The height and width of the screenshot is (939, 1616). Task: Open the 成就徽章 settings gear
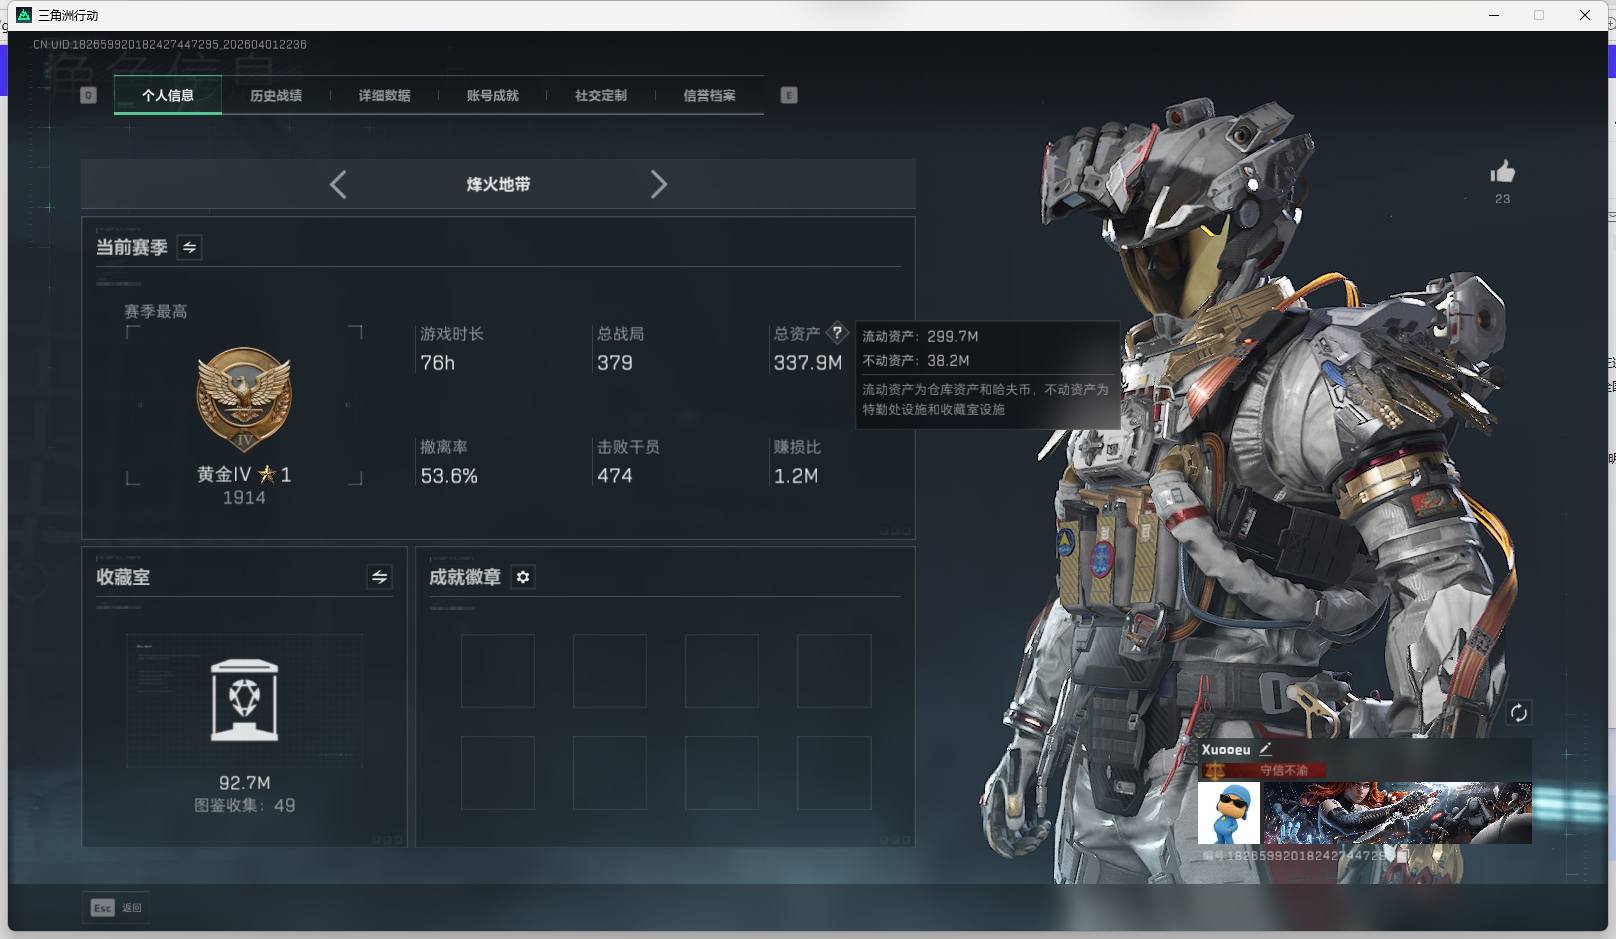pos(522,577)
